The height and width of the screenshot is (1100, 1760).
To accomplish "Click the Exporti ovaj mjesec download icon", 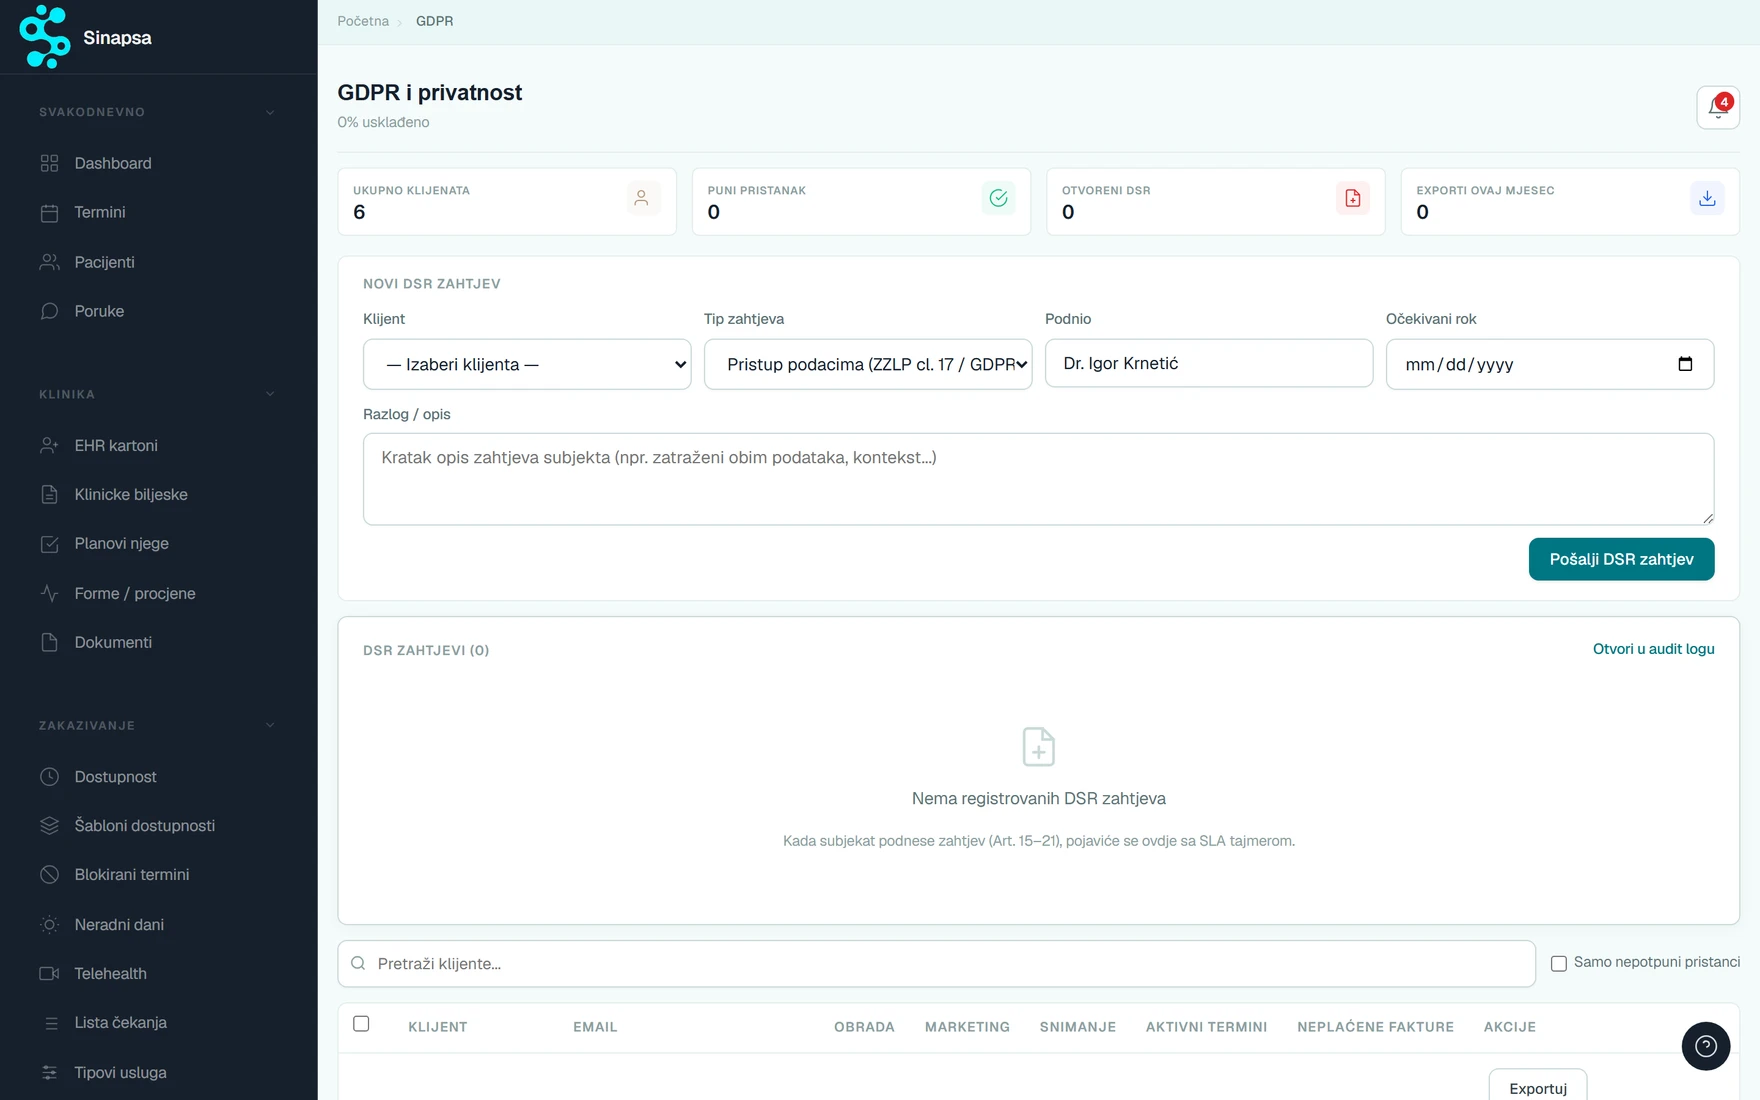I will [x=1707, y=198].
